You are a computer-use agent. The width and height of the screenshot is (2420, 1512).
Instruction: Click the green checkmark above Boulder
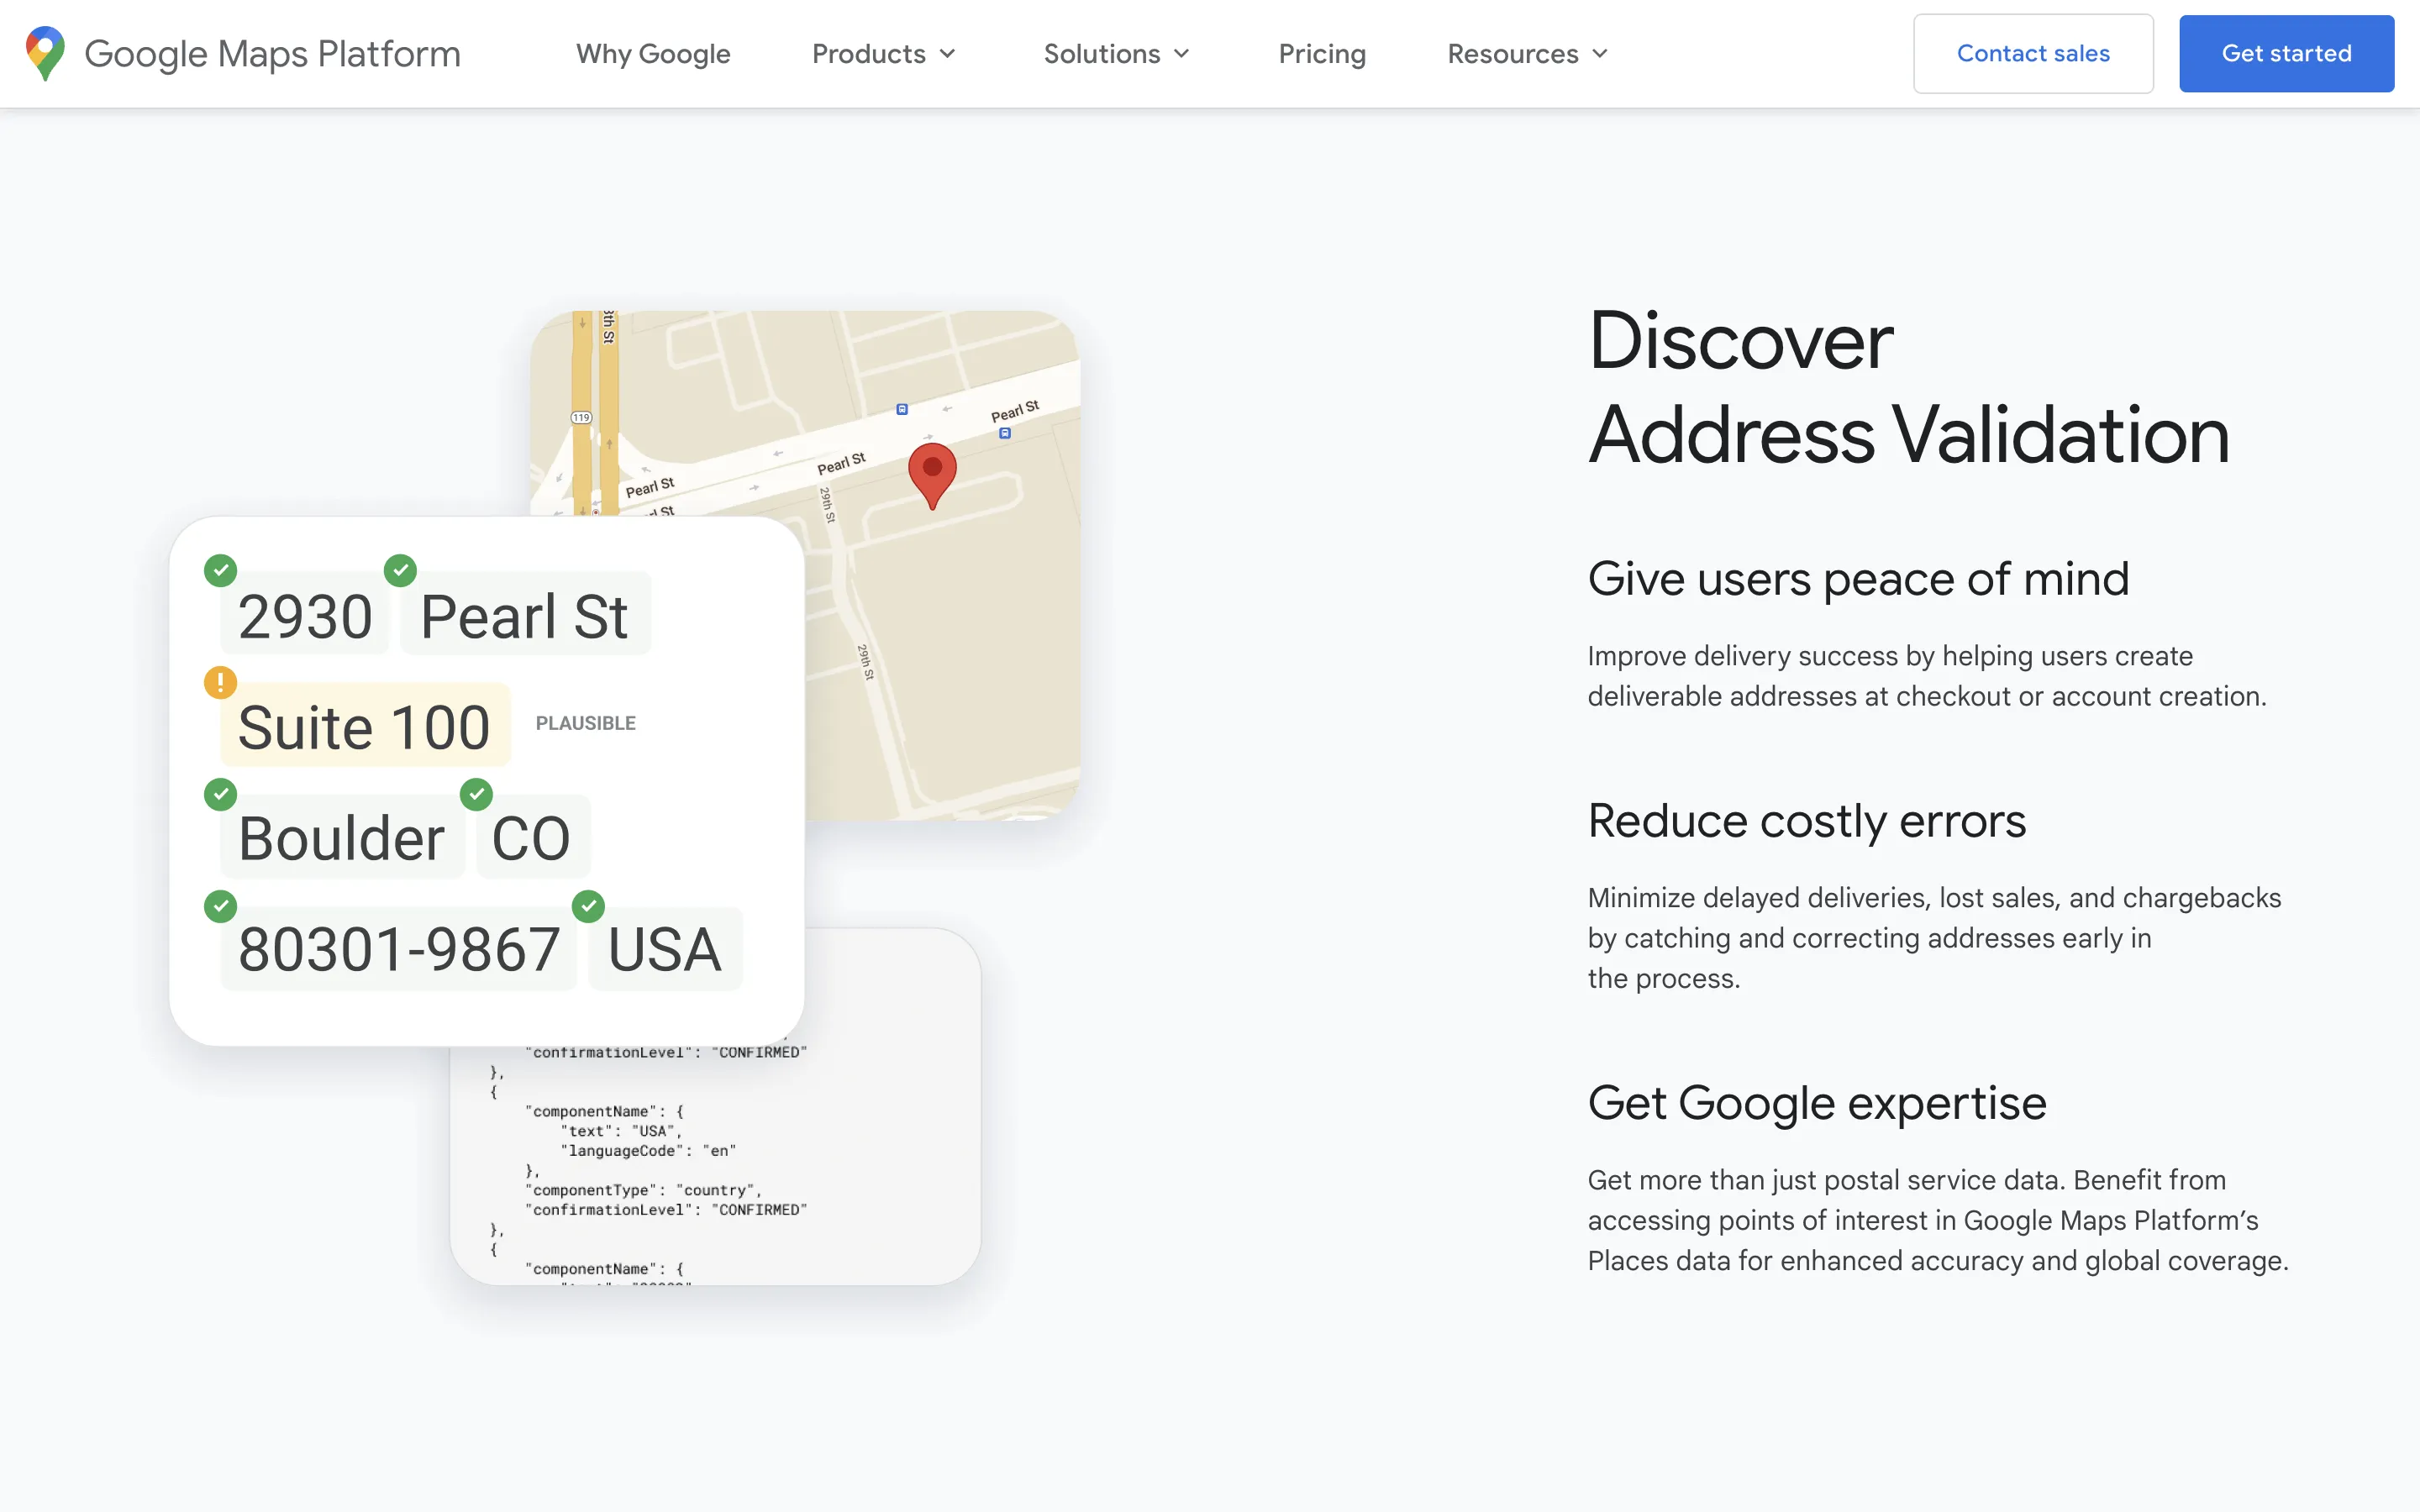pyautogui.click(x=220, y=794)
